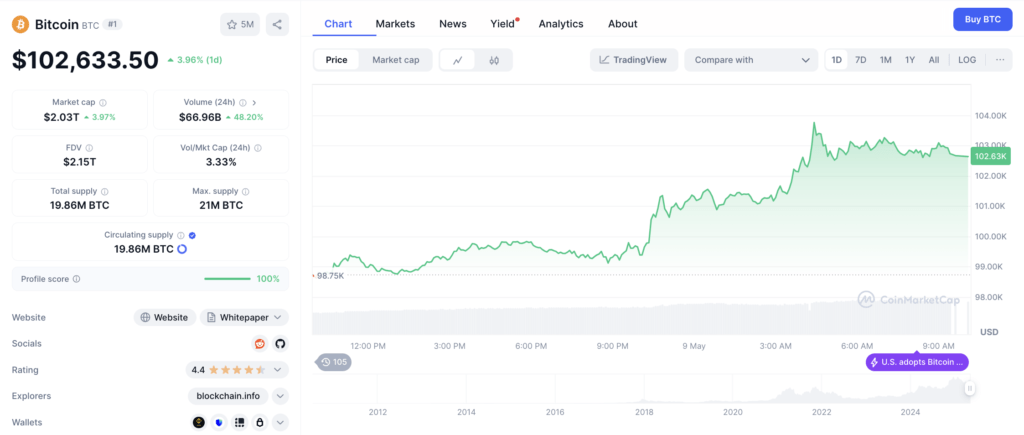Click the U.S. adopts Bitcoin event marker
This screenshot has width=1024, height=435.
pos(917,362)
